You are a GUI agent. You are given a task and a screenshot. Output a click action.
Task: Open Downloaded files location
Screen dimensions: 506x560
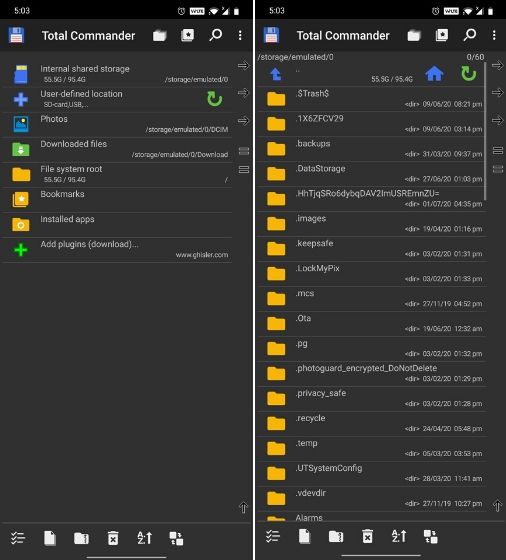tap(117, 149)
